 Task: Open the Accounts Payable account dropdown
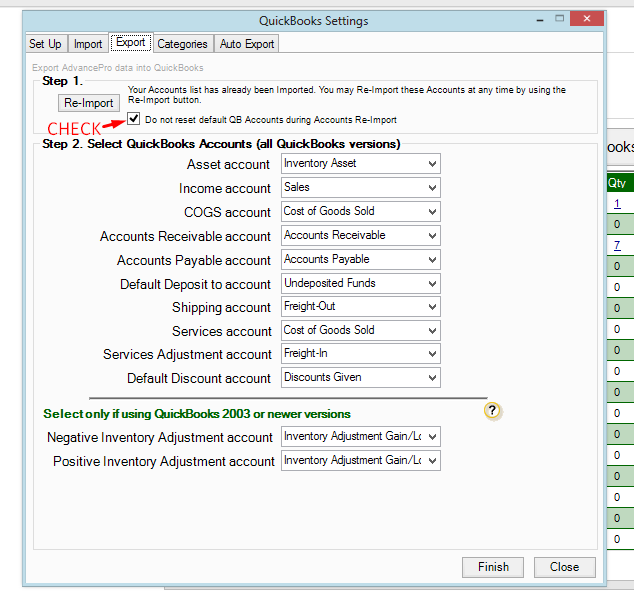pos(360,259)
